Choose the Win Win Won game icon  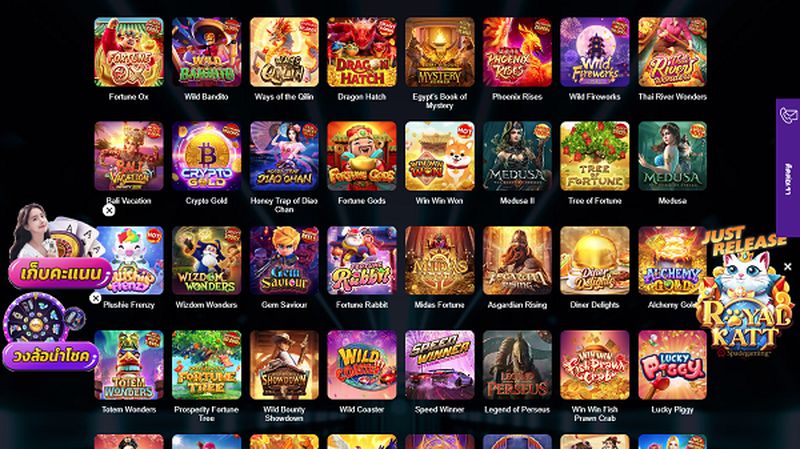439,156
